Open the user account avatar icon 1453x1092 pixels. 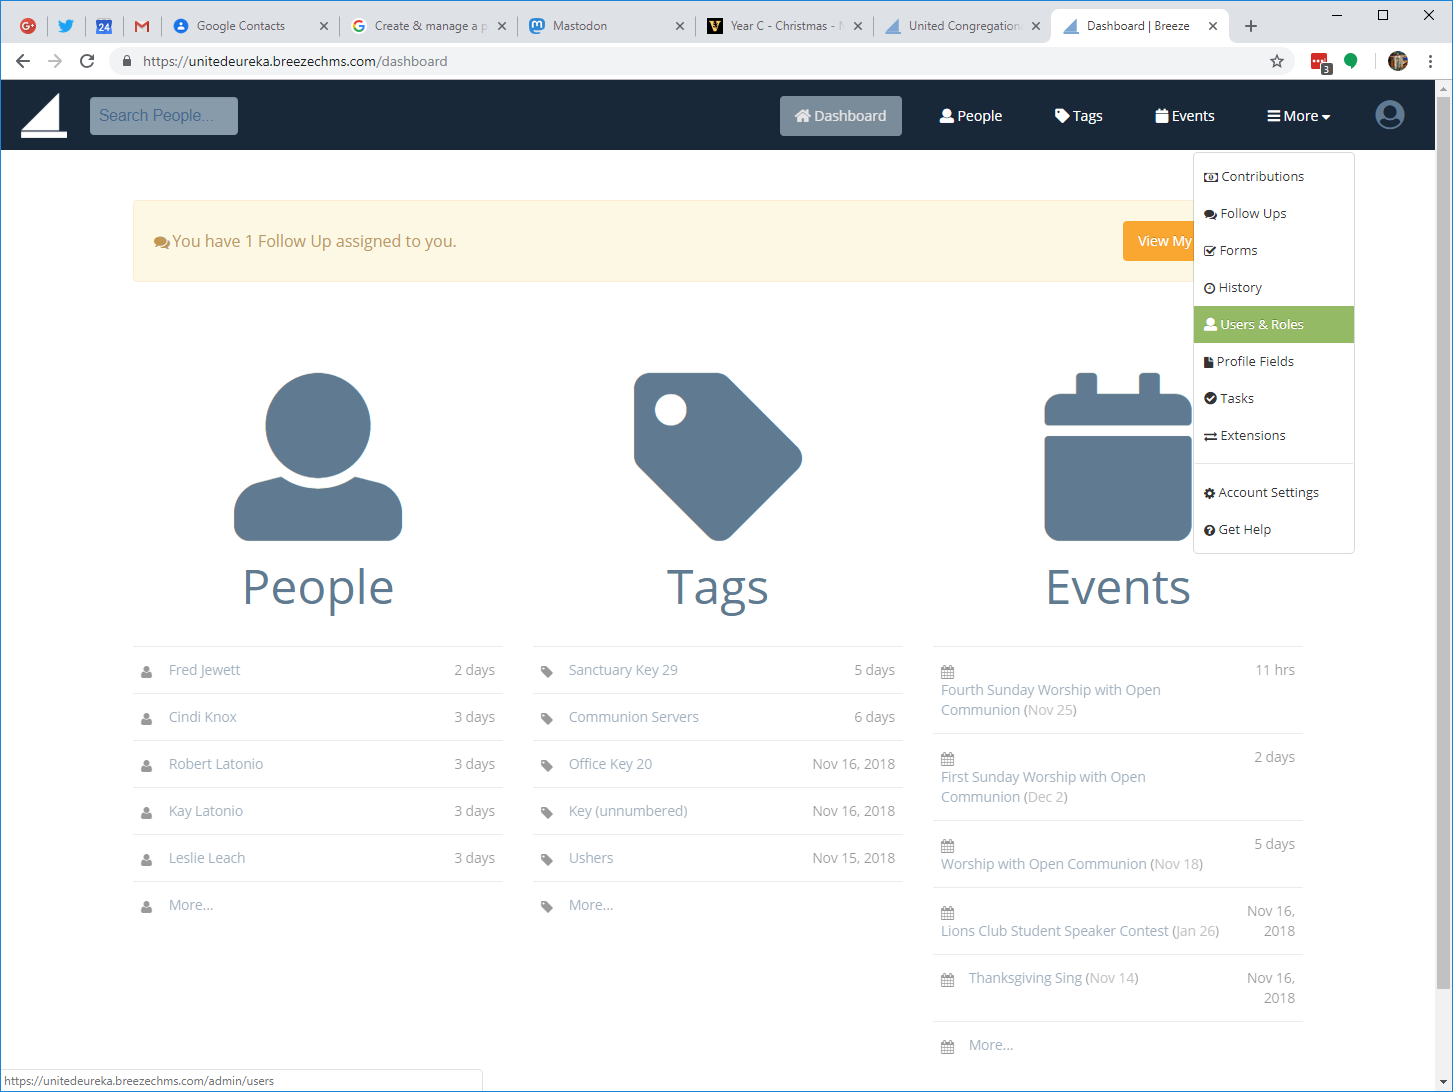point(1389,115)
